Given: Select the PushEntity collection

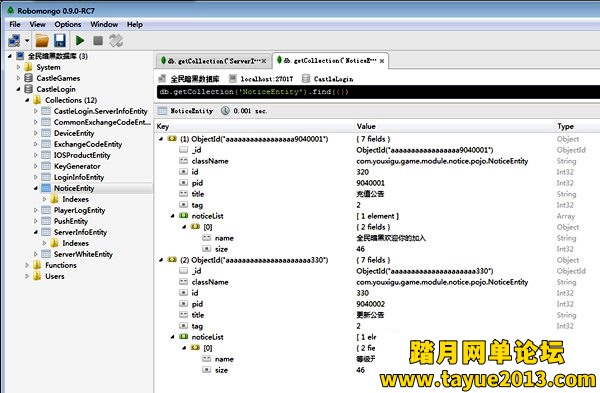Looking at the screenshot, I should tap(71, 221).
